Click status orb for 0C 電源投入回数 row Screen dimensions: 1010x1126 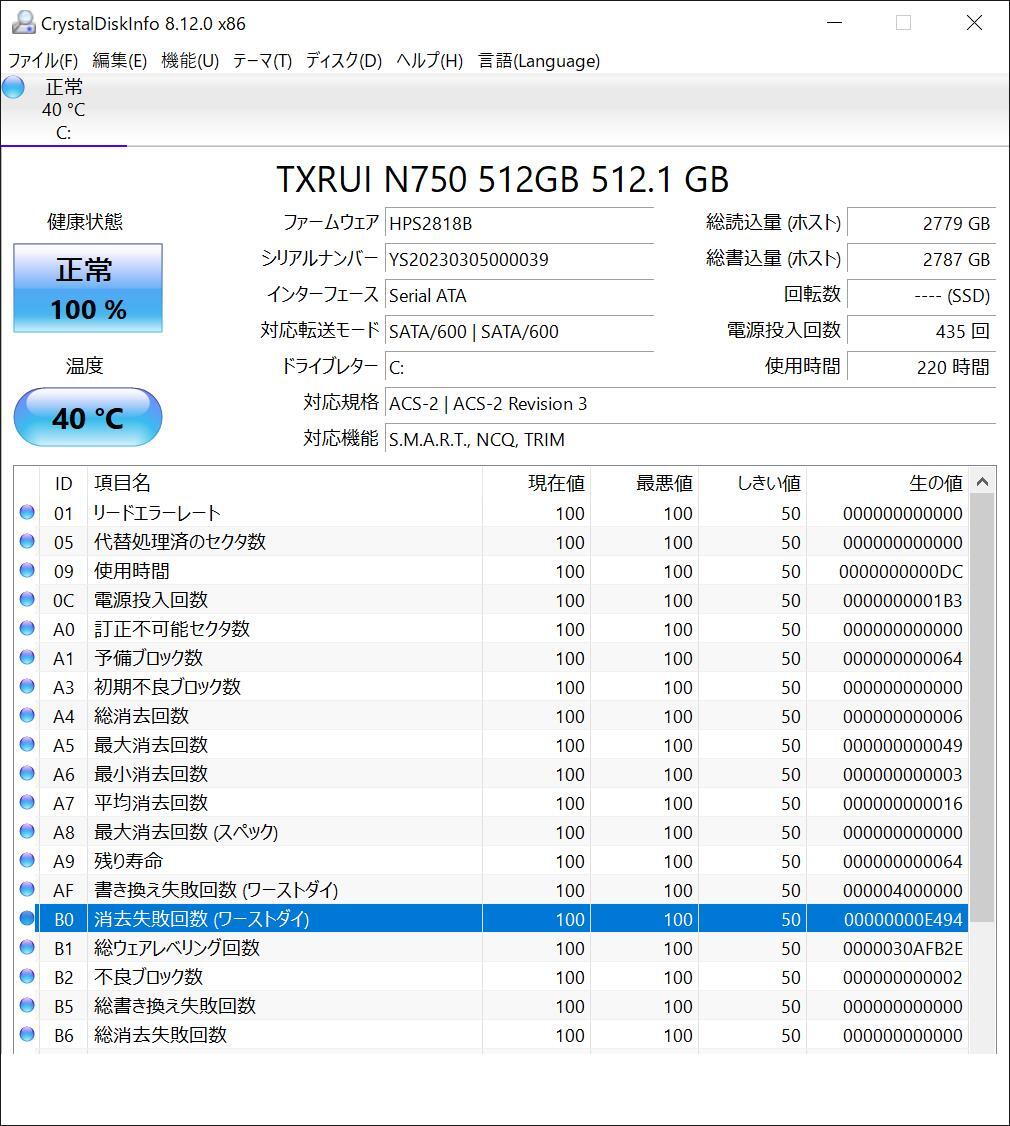pos(27,599)
